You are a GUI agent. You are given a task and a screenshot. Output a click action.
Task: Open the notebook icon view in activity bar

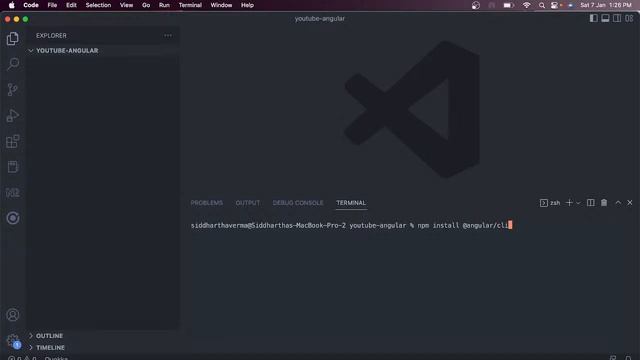point(13,167)
